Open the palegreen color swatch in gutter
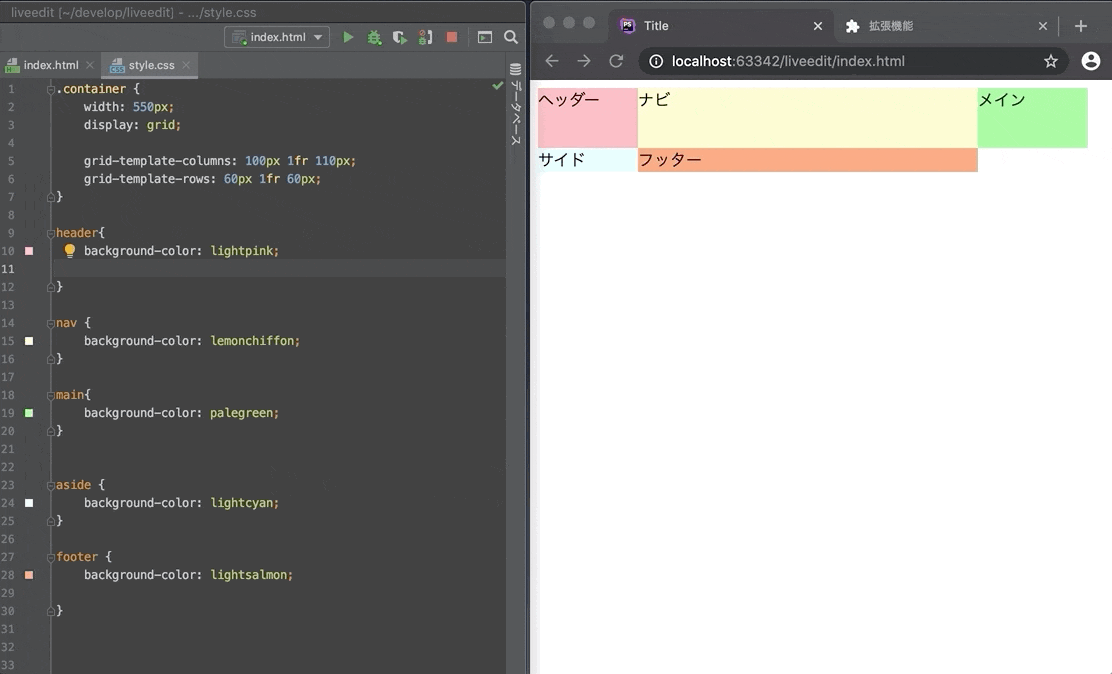The image size is (1112, 674). click(29, 413)
